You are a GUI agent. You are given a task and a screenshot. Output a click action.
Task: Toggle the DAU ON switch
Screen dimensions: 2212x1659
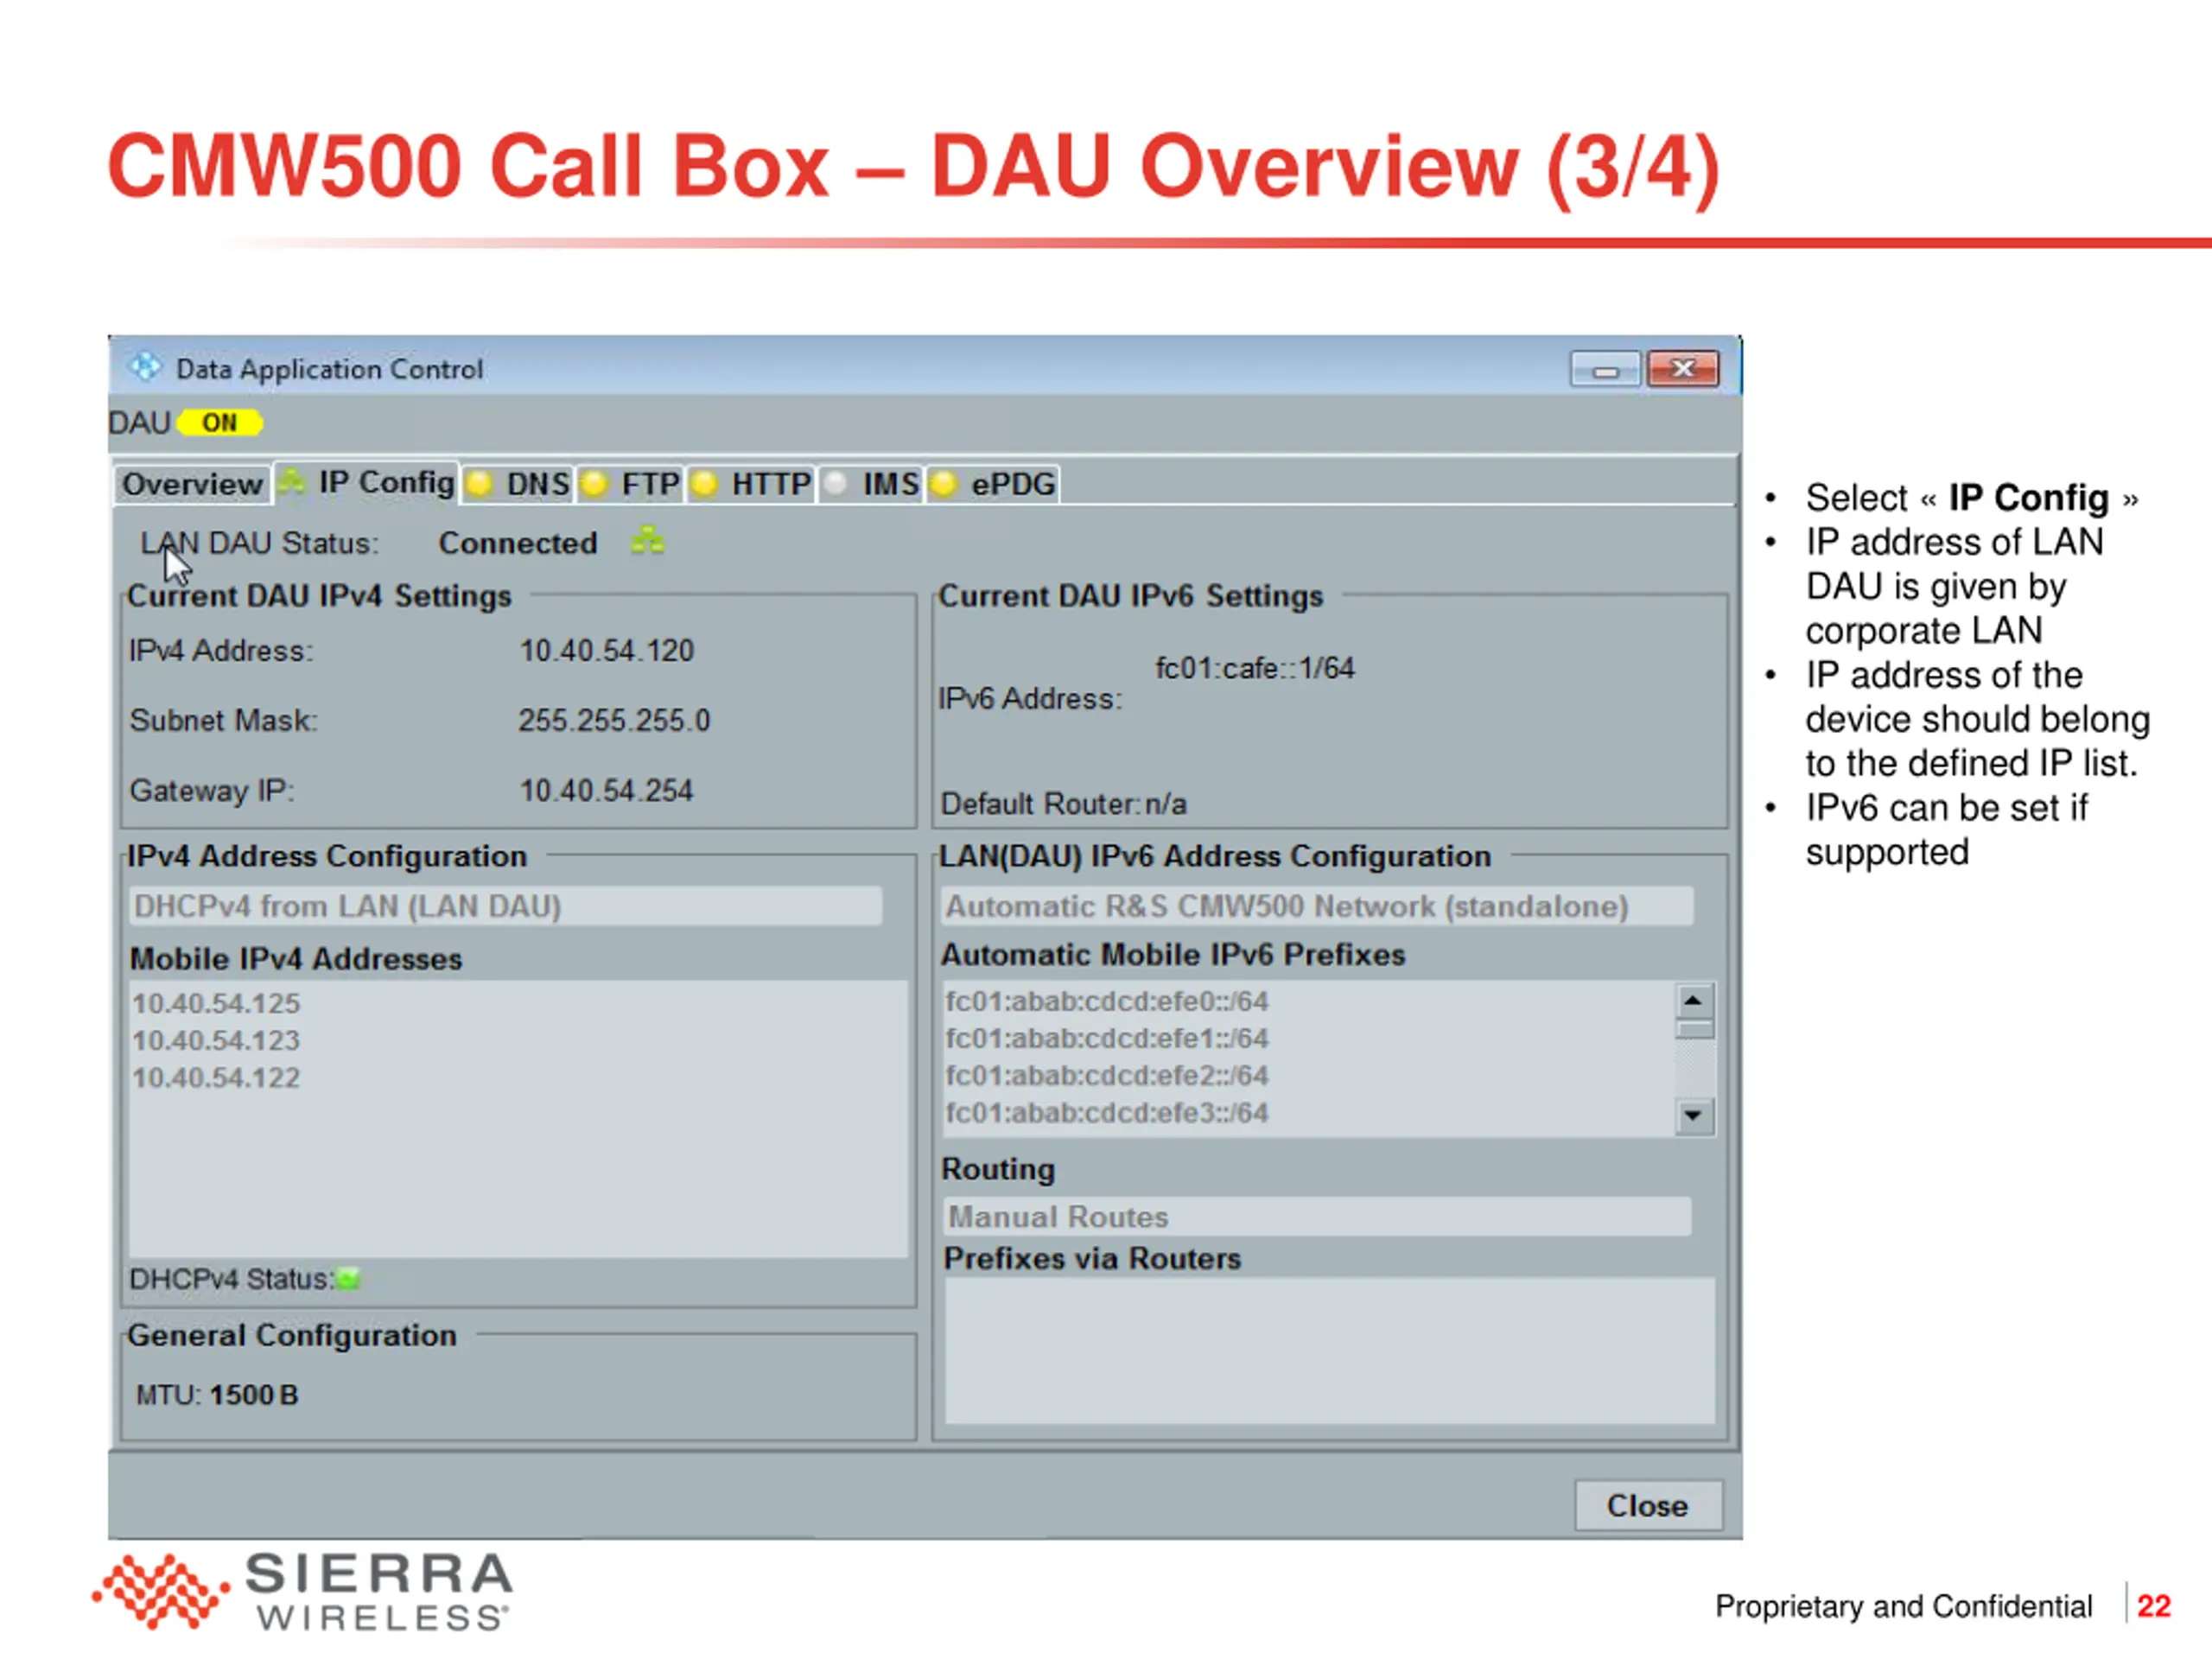[220, 423]
